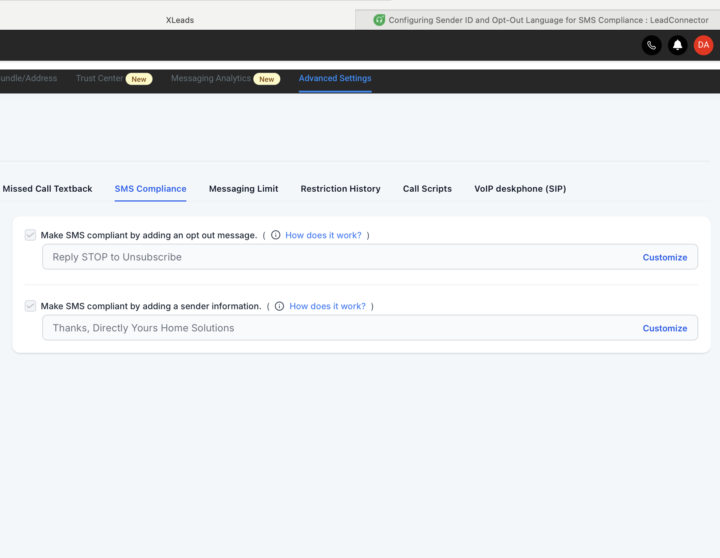This screenshot has height=558, width=720.
Task: Open Trust Center in the navigation
Action: (x=100, y=79)
